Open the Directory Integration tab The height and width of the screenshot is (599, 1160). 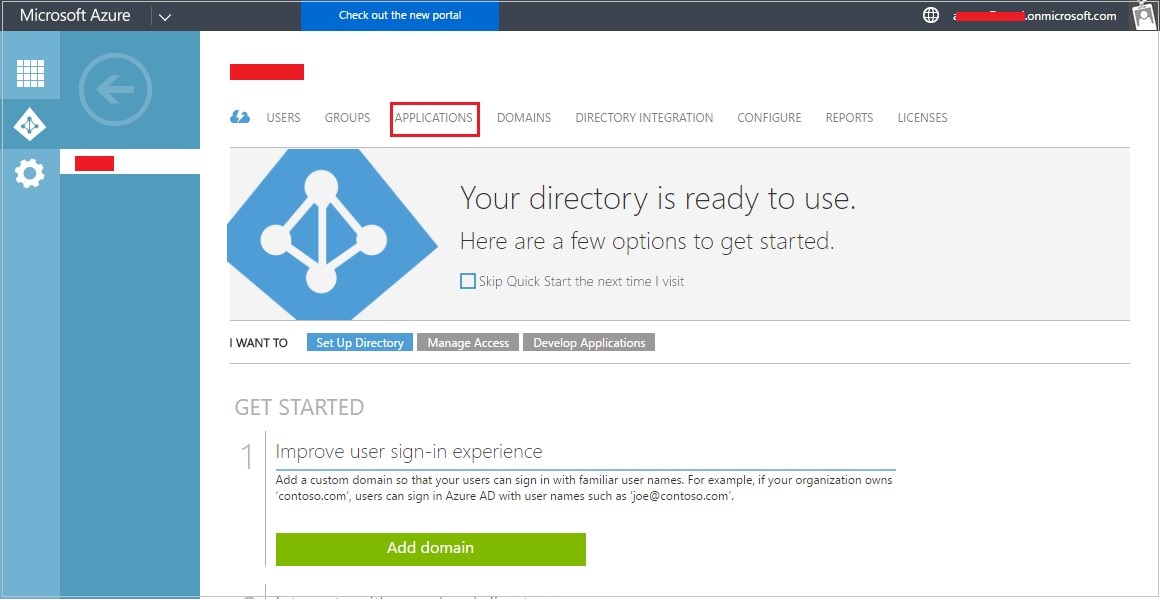[644, 118]
